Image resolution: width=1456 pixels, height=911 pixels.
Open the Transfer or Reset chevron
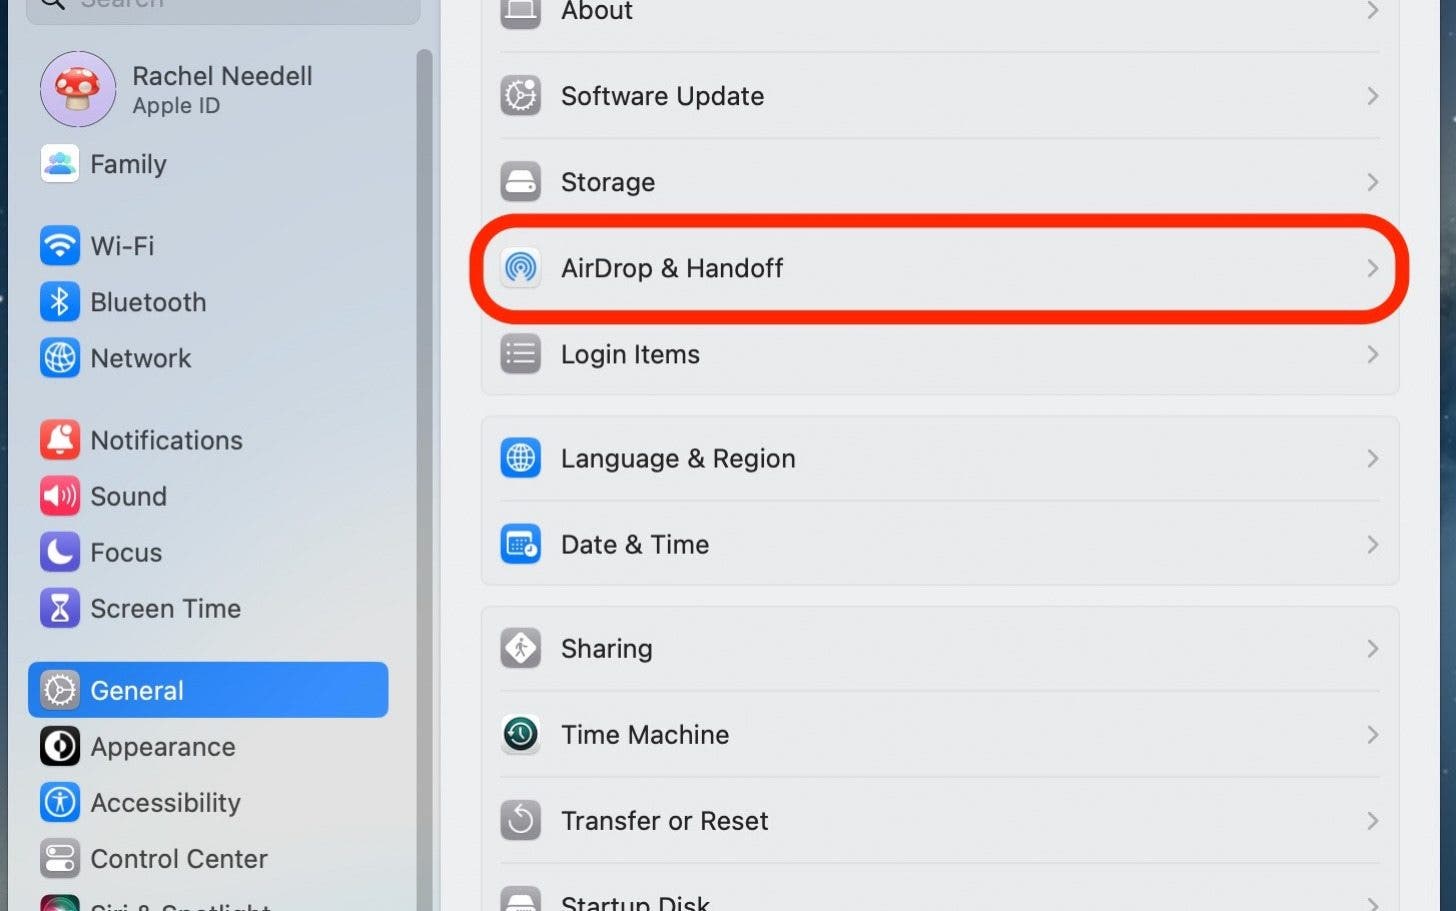[1372, 821]
